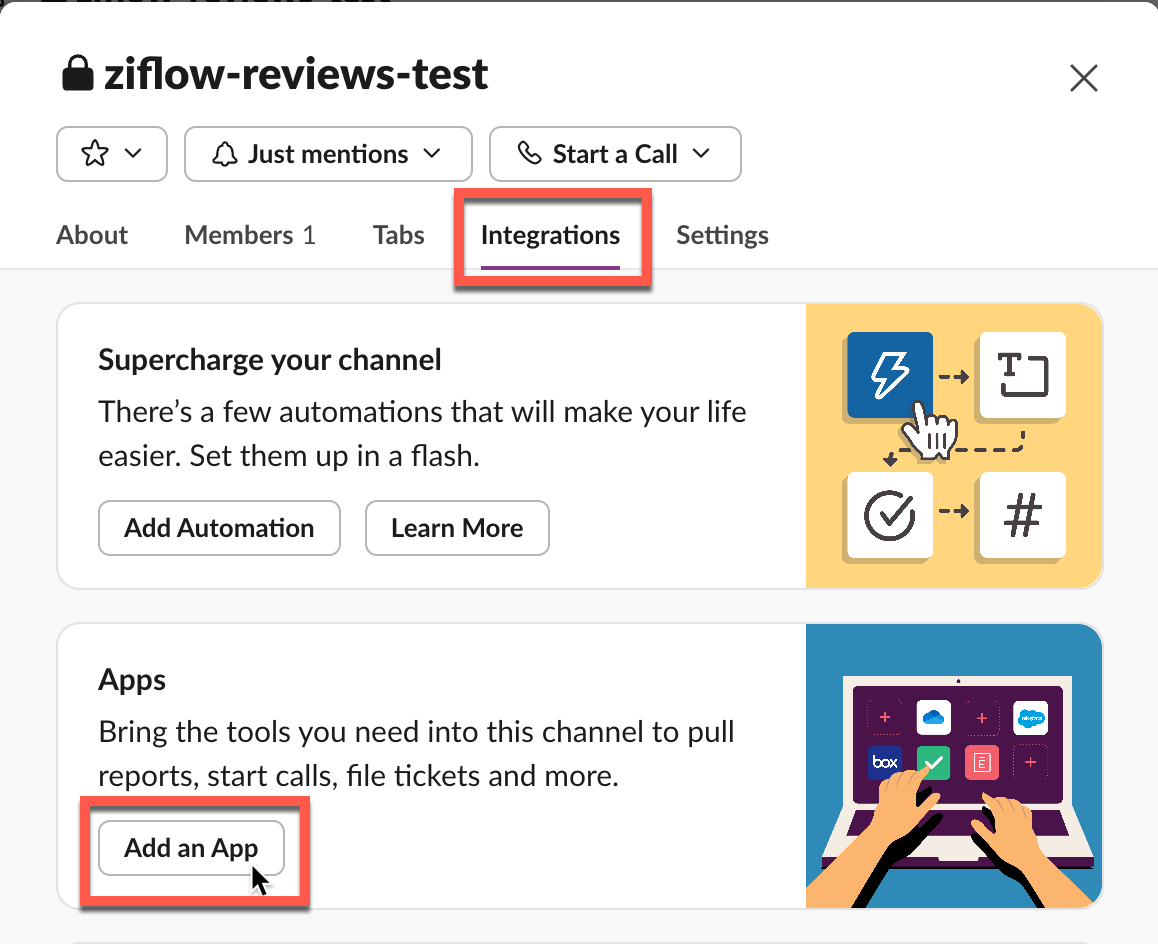Image resolution: width=1158 pixels, height=944 pixels.
Task: Click the Salesforce cloud icon in the Apps illustration
Action: [1033, 717]
